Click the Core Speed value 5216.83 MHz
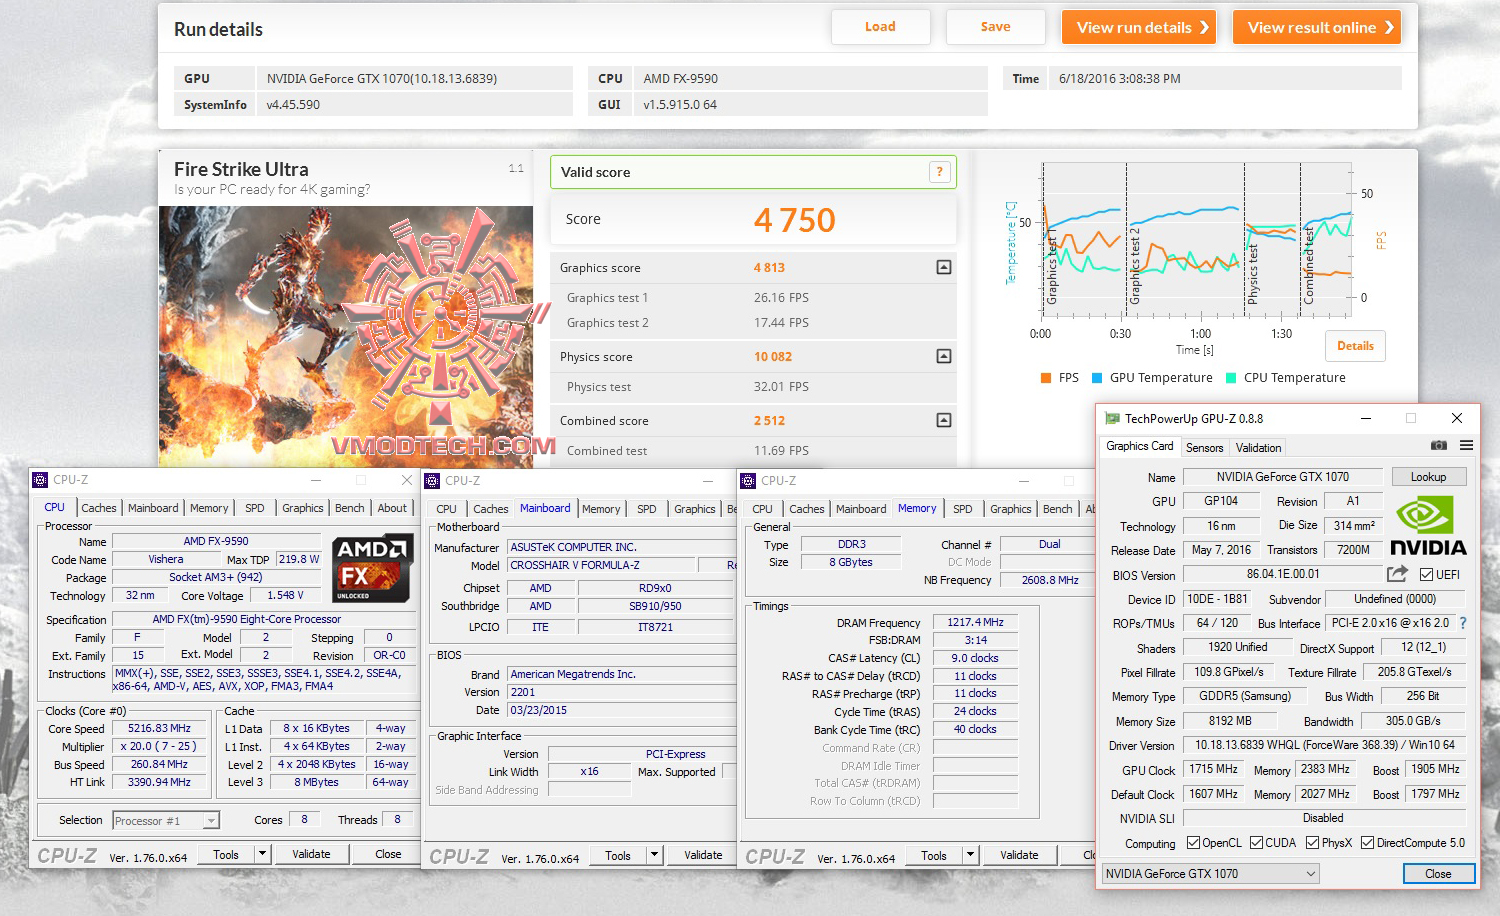The height and width of the screenshot is (916, 1500). pos(159,728)
